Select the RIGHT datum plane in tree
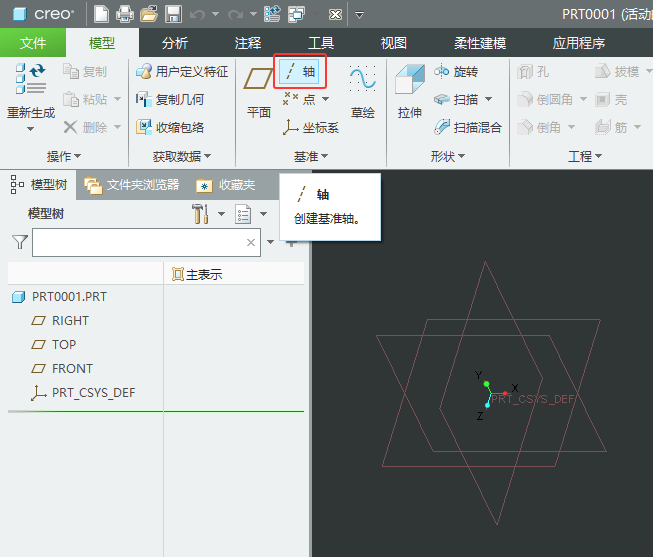Screen dimensions: 653x557 pos(60,320)
